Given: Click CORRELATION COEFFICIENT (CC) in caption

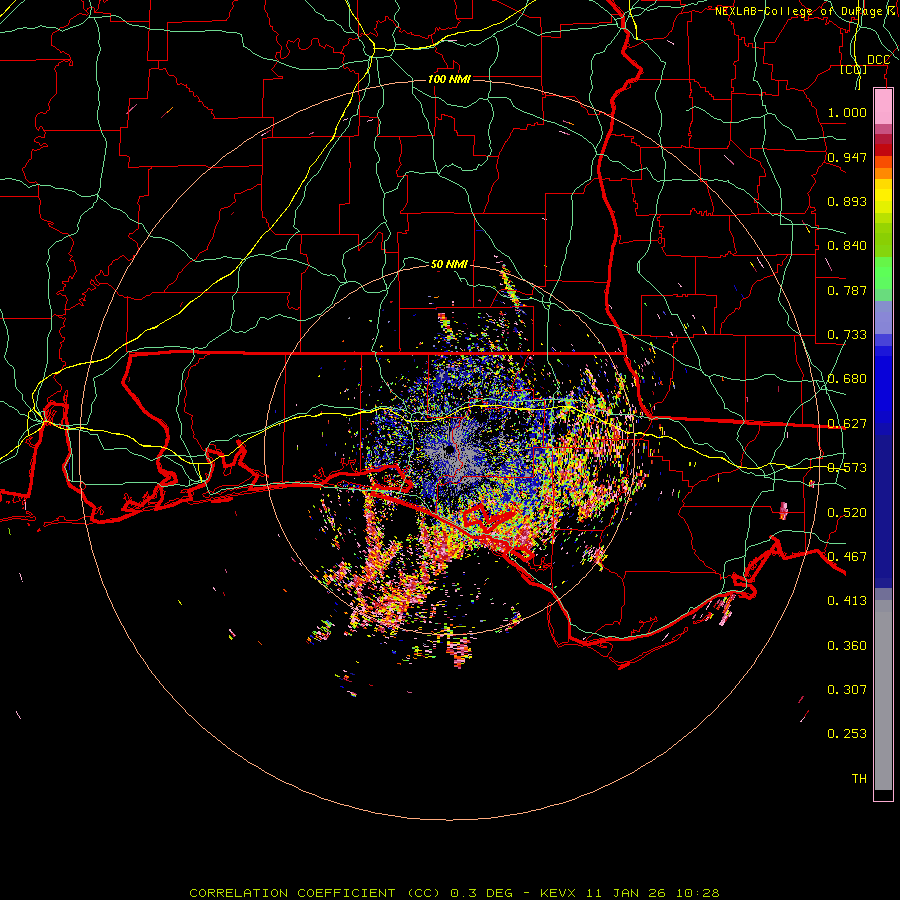Looking at the screenshot, I should (x=315, y=893).
